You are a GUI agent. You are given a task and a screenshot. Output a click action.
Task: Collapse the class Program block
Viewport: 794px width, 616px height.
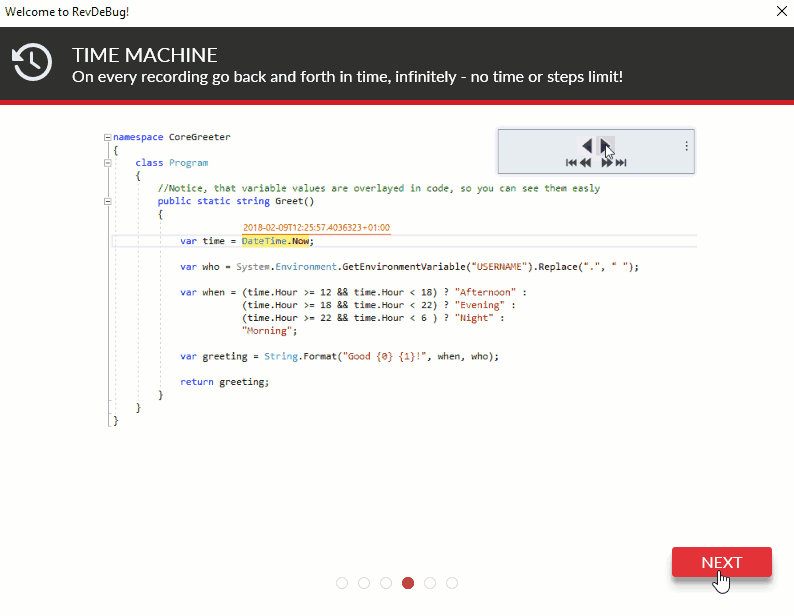[107, 163]
